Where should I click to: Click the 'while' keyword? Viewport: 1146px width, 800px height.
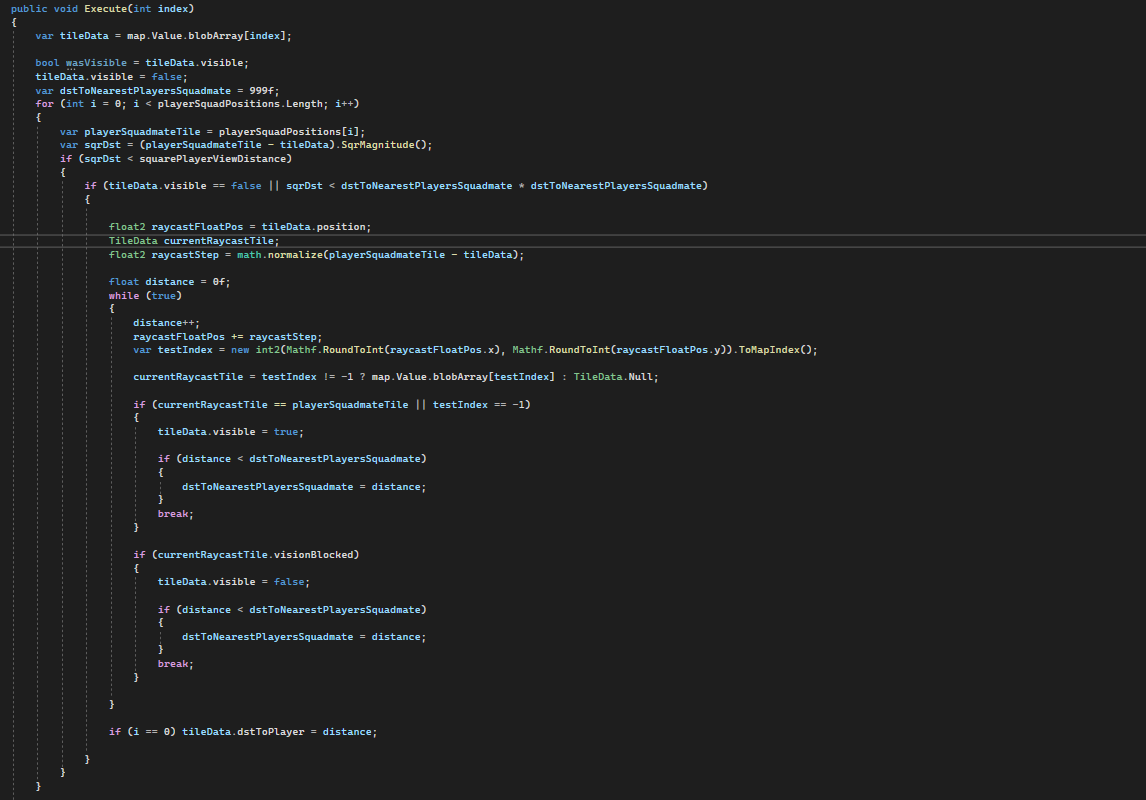coord(124,296)
